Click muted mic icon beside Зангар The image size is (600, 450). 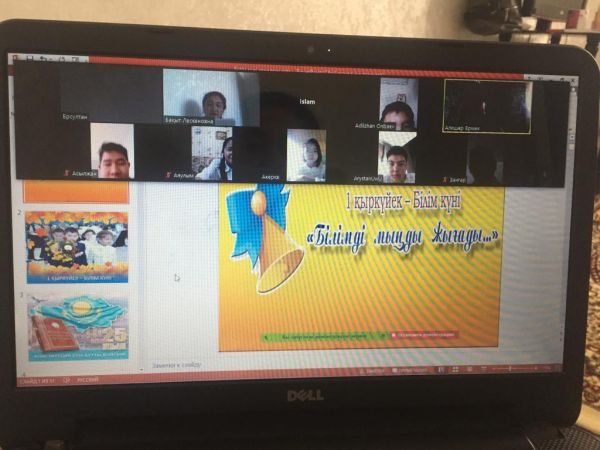[448, 175]
